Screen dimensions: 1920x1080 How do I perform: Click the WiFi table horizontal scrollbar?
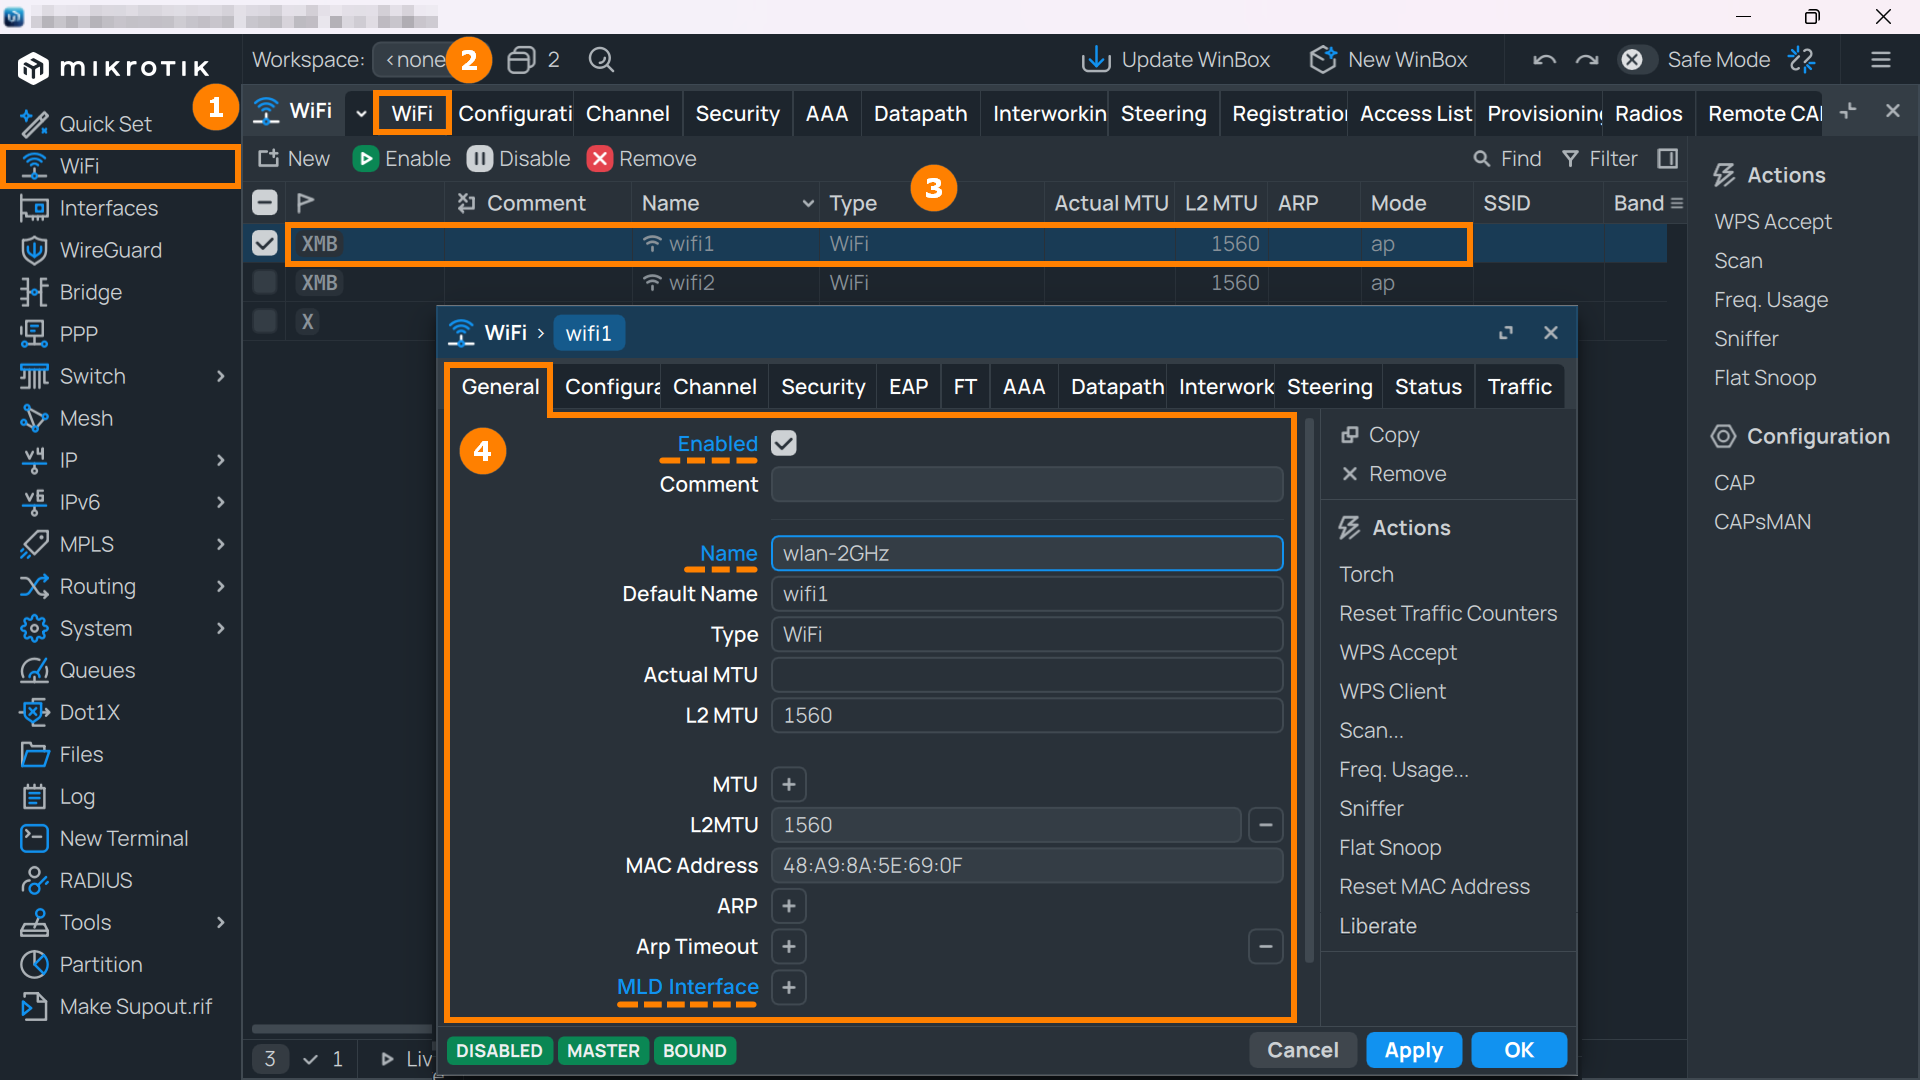click(x=342, y=1029)
